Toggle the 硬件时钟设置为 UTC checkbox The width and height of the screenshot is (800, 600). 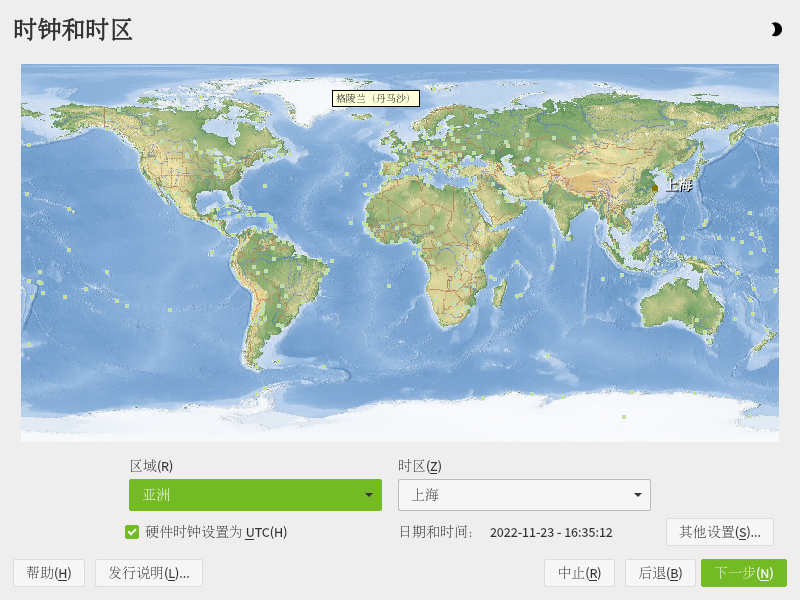132,532
